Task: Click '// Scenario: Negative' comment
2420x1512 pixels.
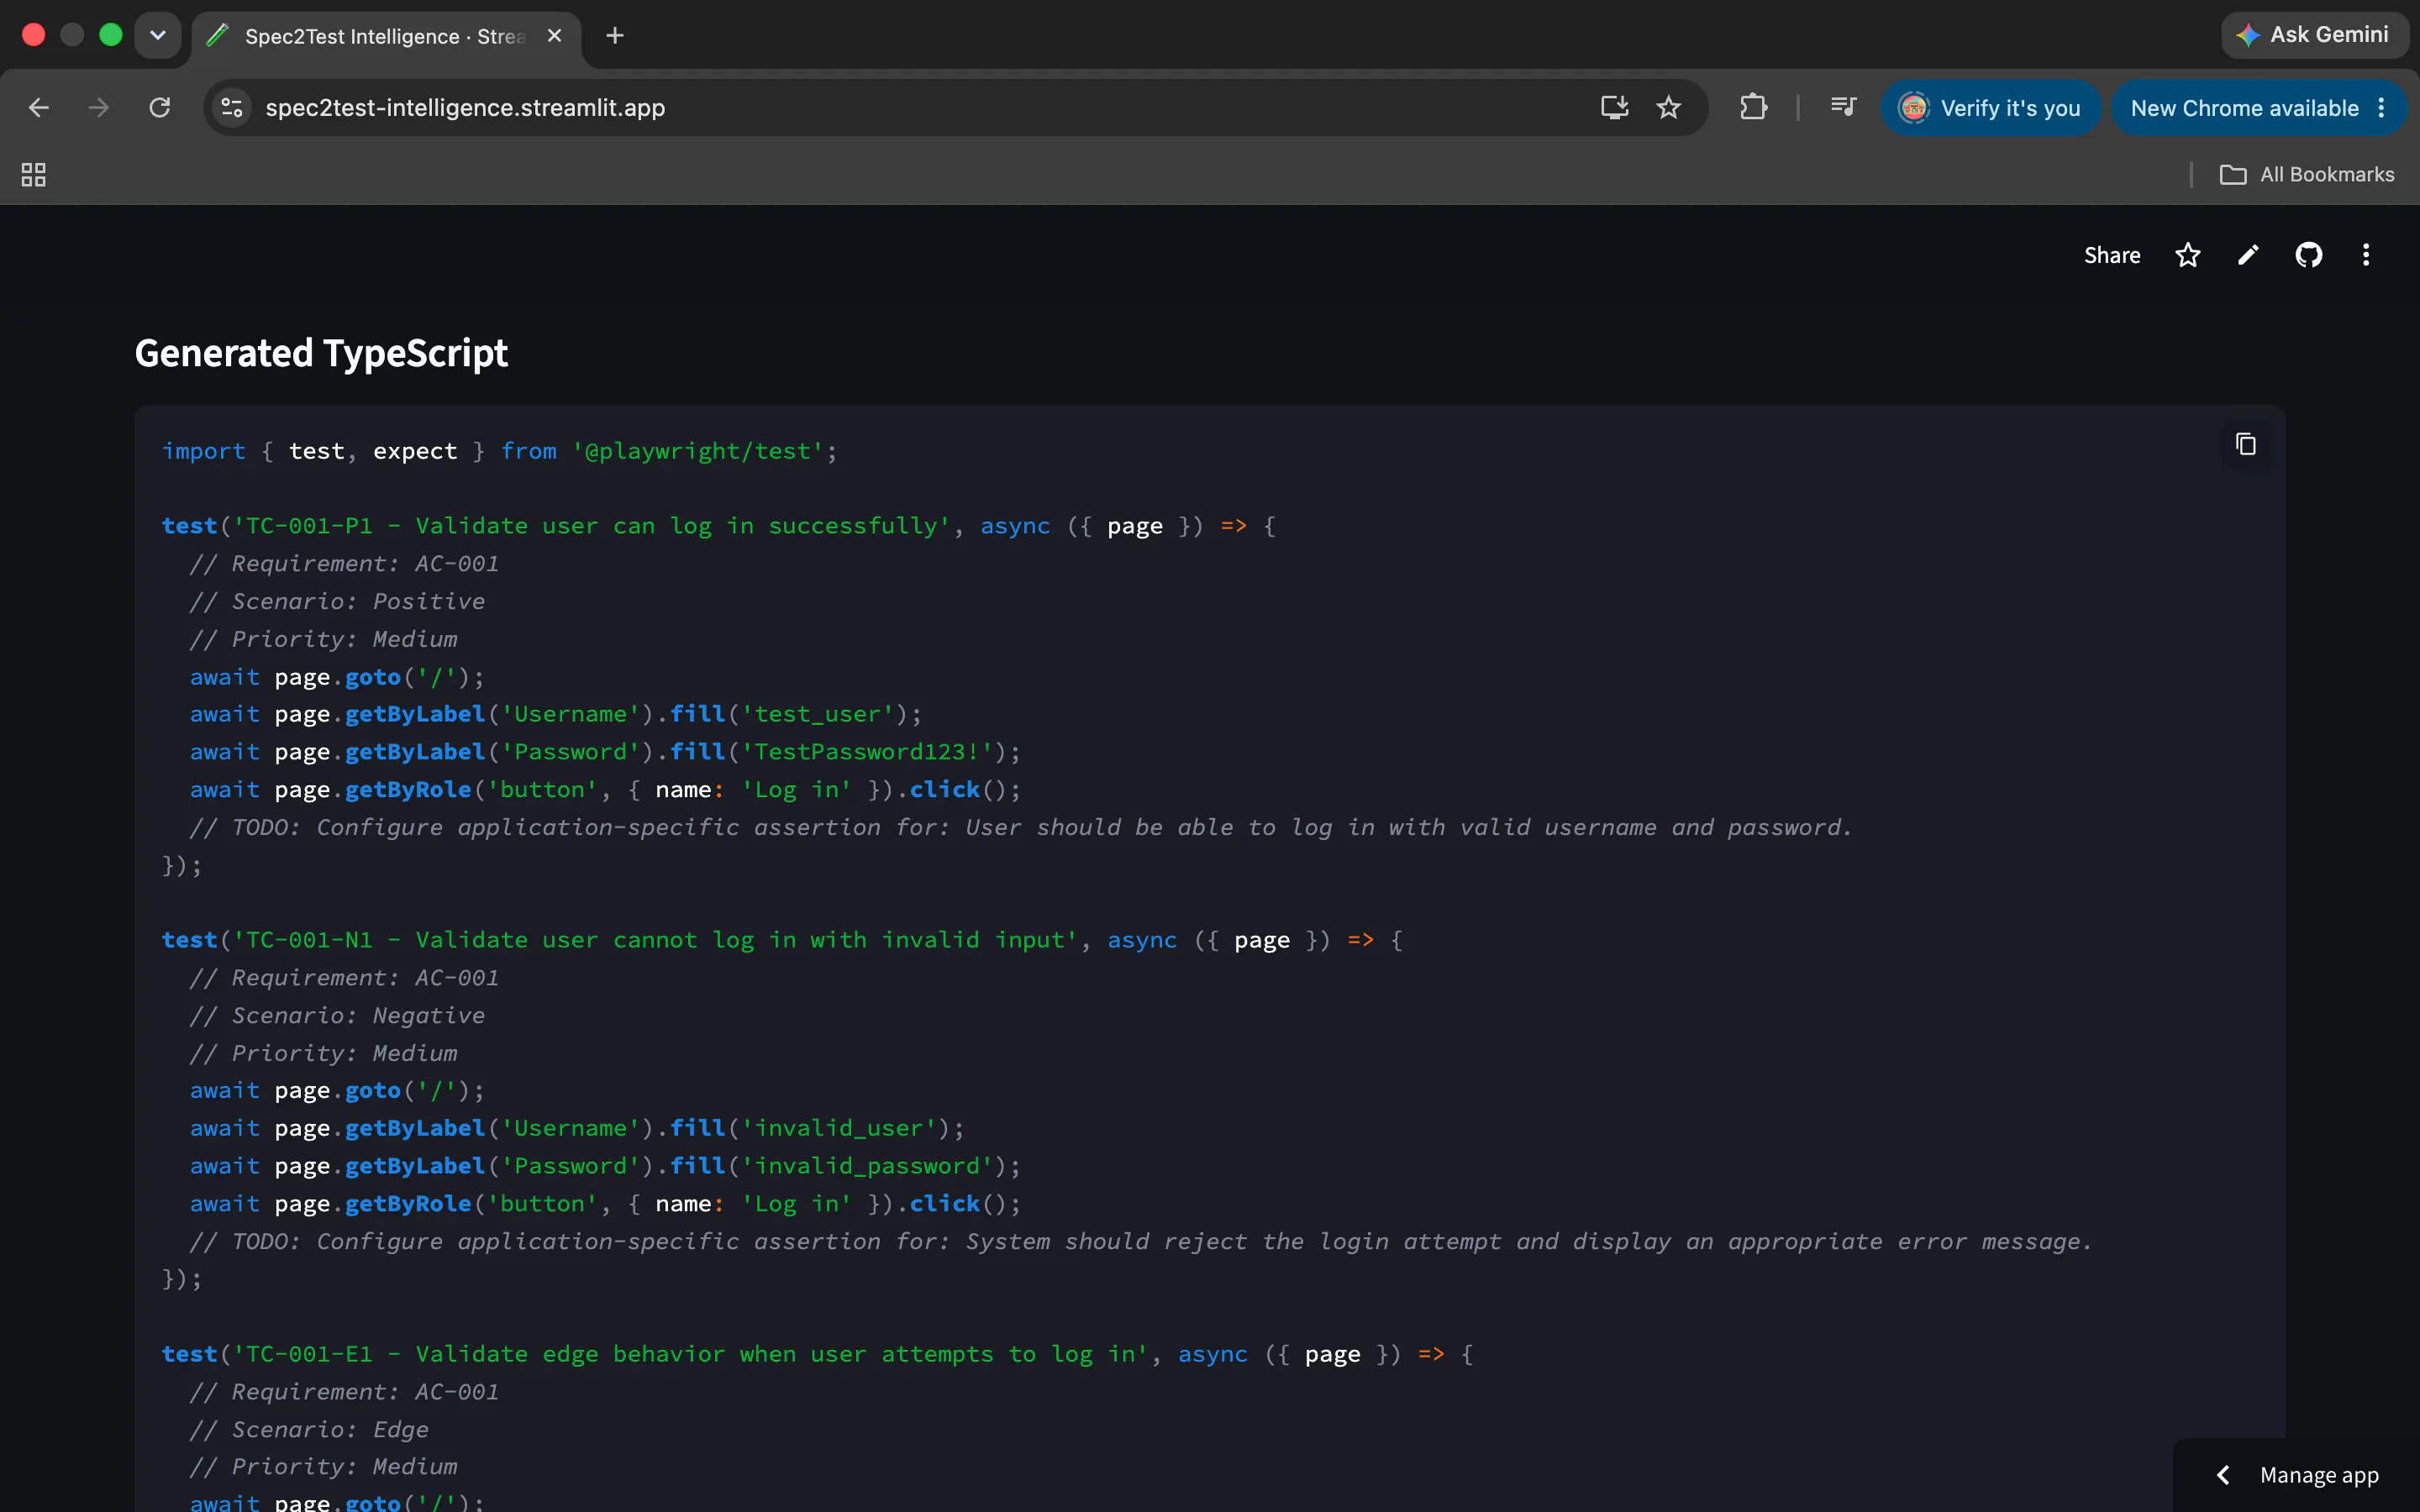Action: 337,1015
